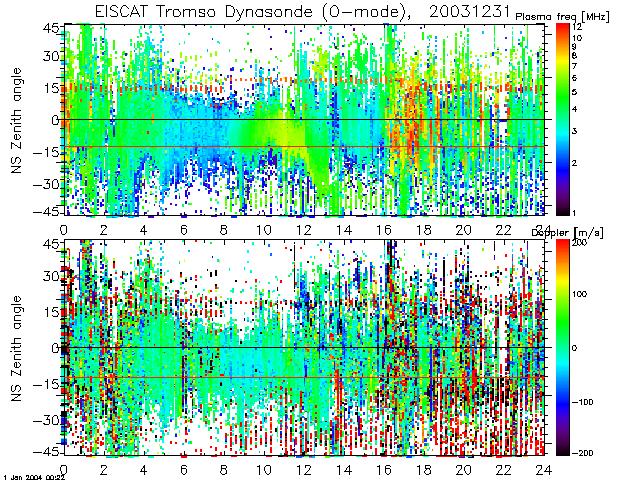
Task: Click the "45" y-axis tick of the bottom plot
Action: point(51,245)
